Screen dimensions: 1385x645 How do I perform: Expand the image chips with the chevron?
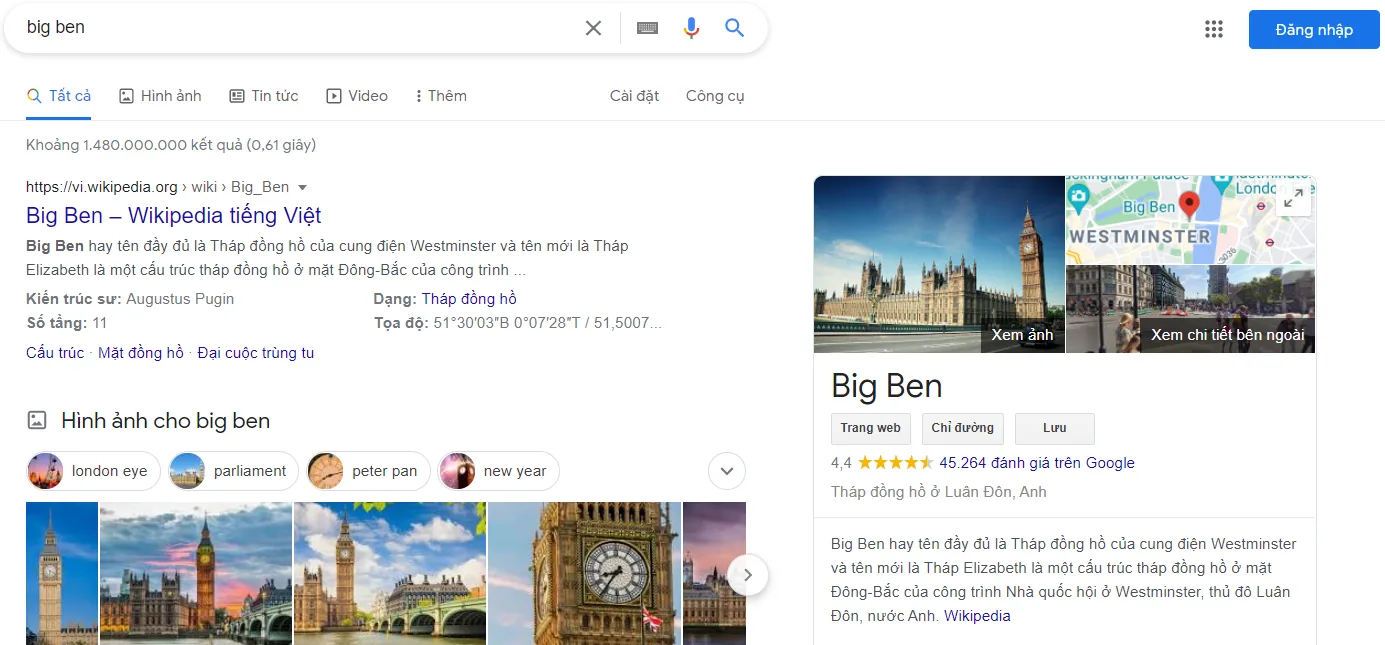[x=727, y=471]
